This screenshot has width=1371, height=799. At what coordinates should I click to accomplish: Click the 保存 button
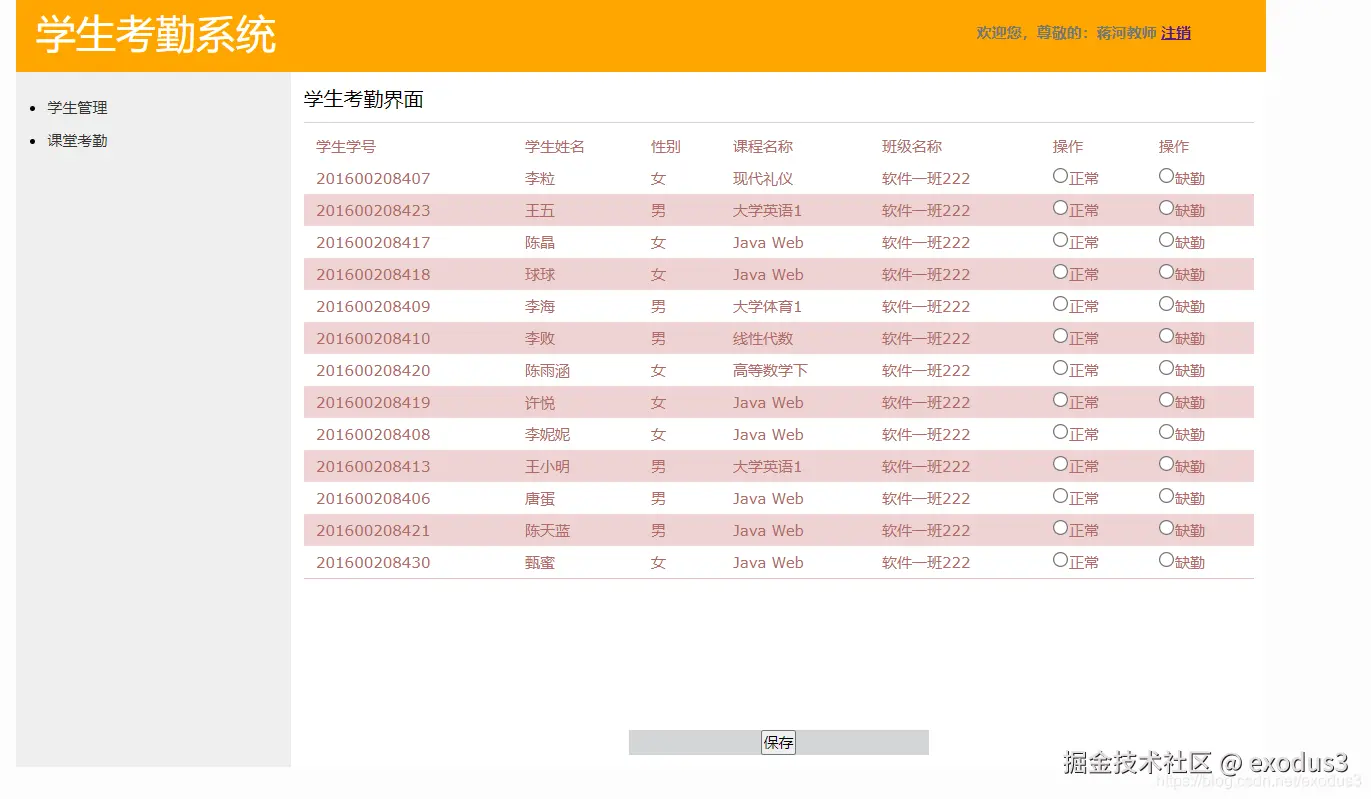click(778, 742)
